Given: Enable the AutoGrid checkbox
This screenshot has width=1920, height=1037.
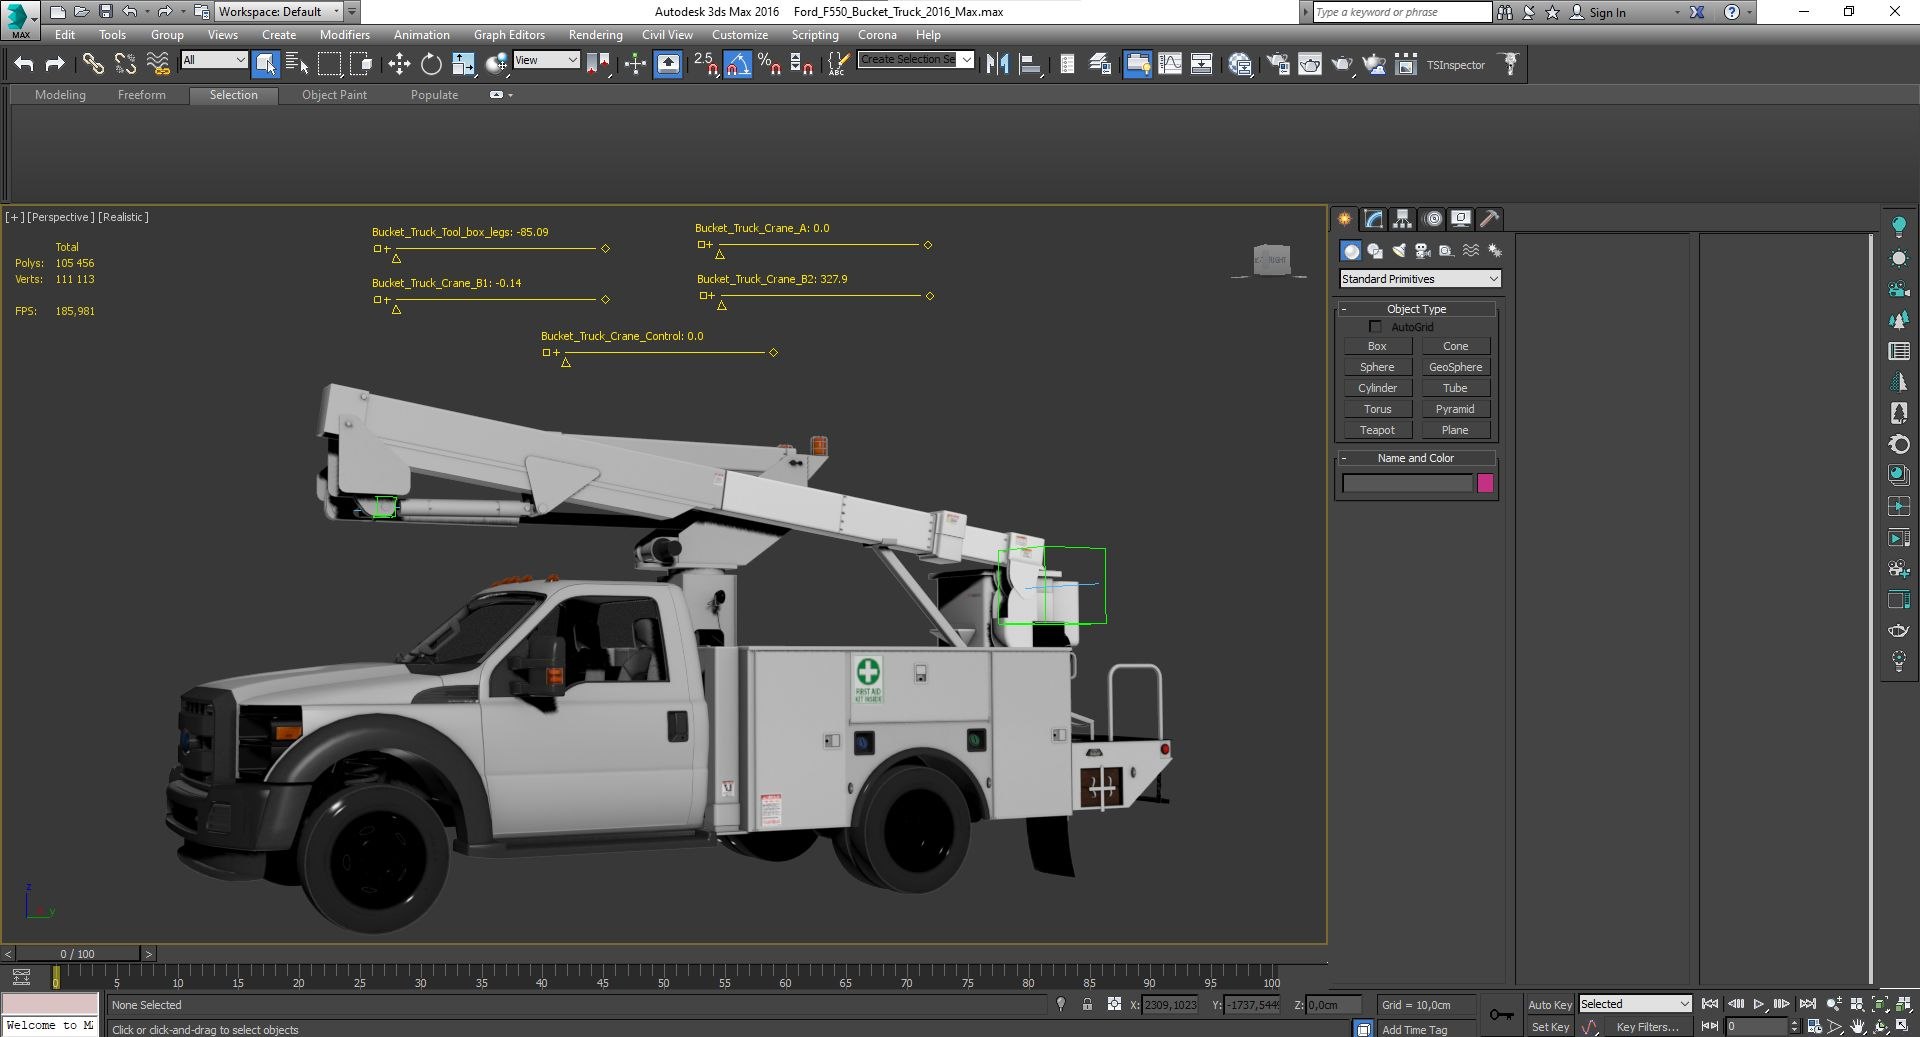Looking at the screenshot, I should pyautogui.click(x=1375, y=327).
